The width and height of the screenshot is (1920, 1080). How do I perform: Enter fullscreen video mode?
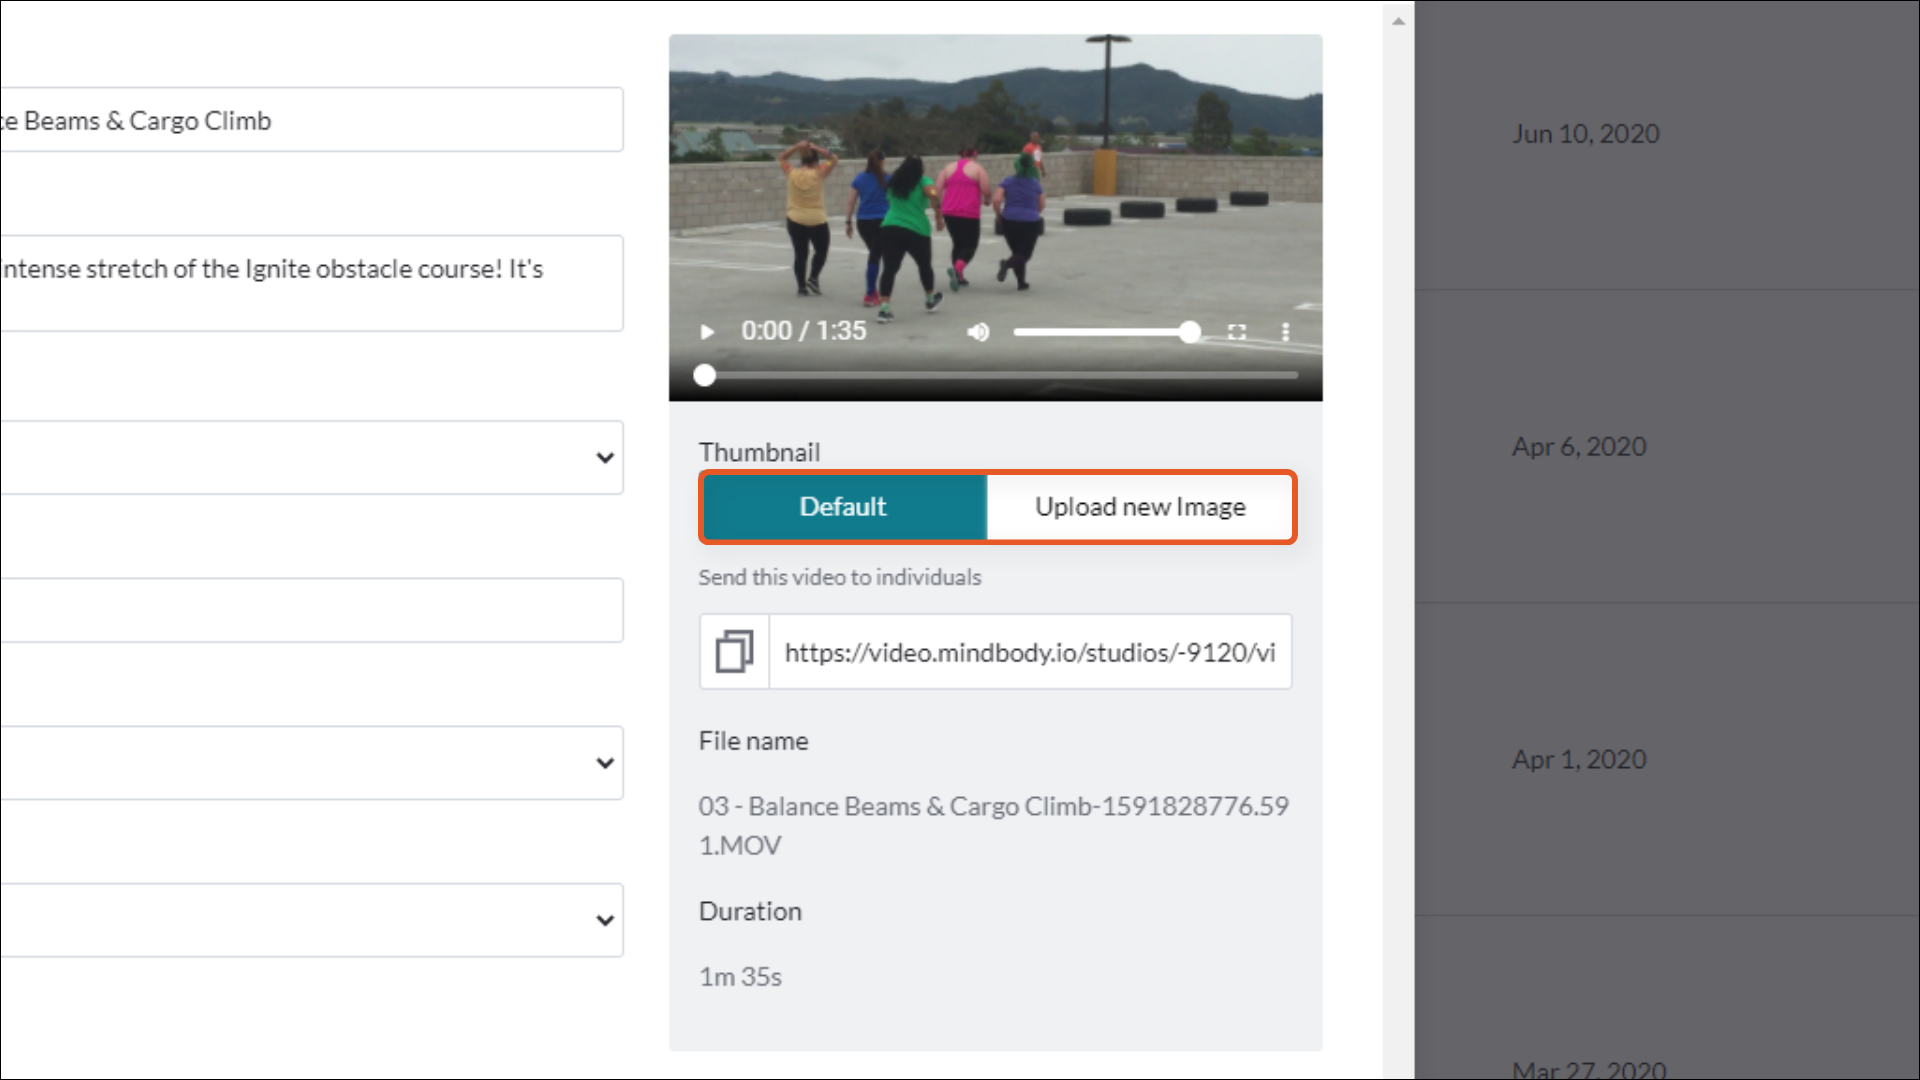(1237, 332)
